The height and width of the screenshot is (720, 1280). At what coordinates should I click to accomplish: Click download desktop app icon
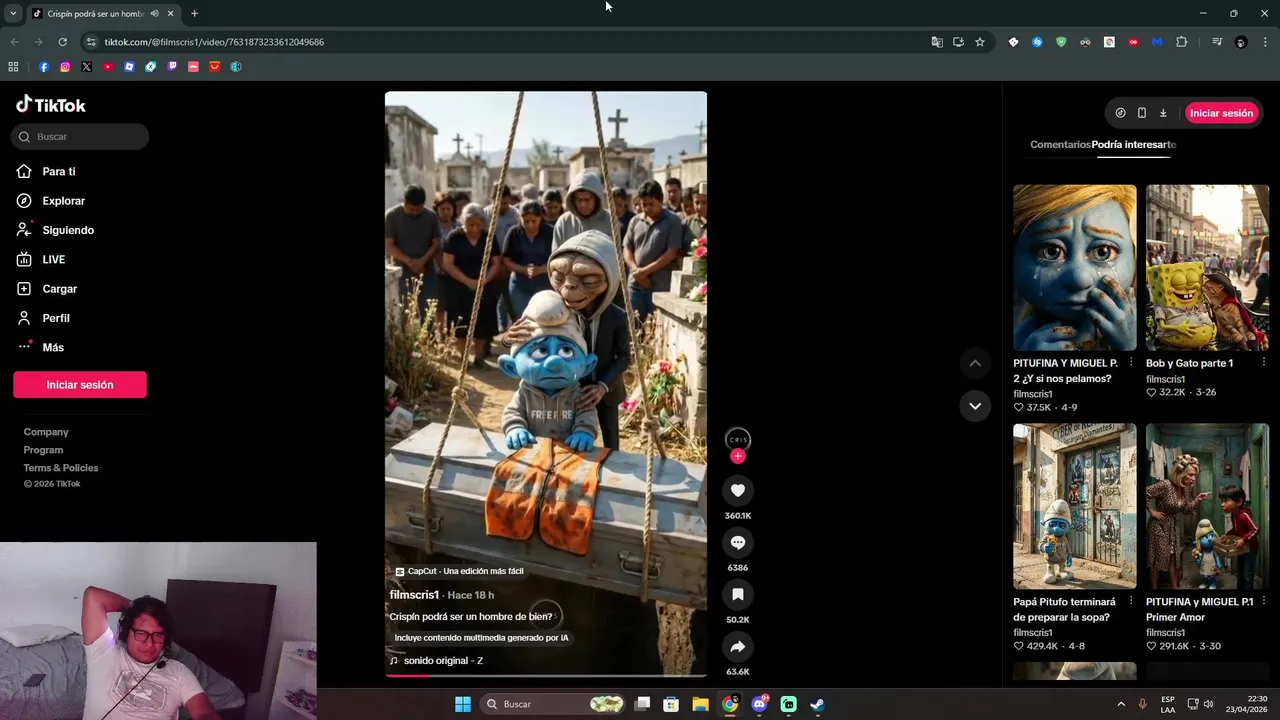click(1163, 113)
